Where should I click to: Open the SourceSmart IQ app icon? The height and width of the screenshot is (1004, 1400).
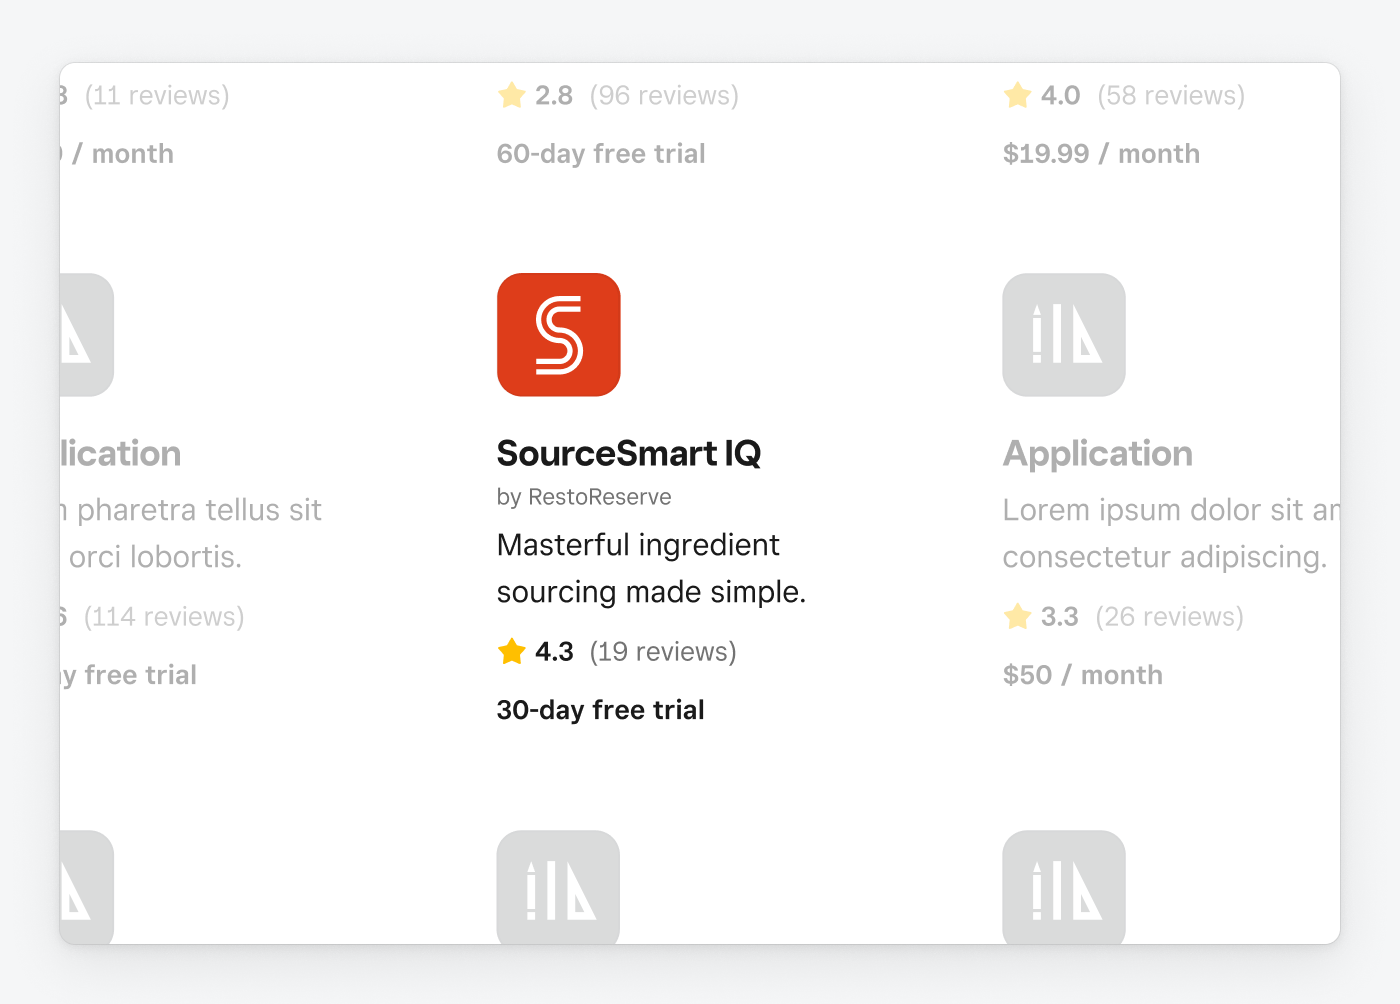pyautogui.click(x=559, y=335)
